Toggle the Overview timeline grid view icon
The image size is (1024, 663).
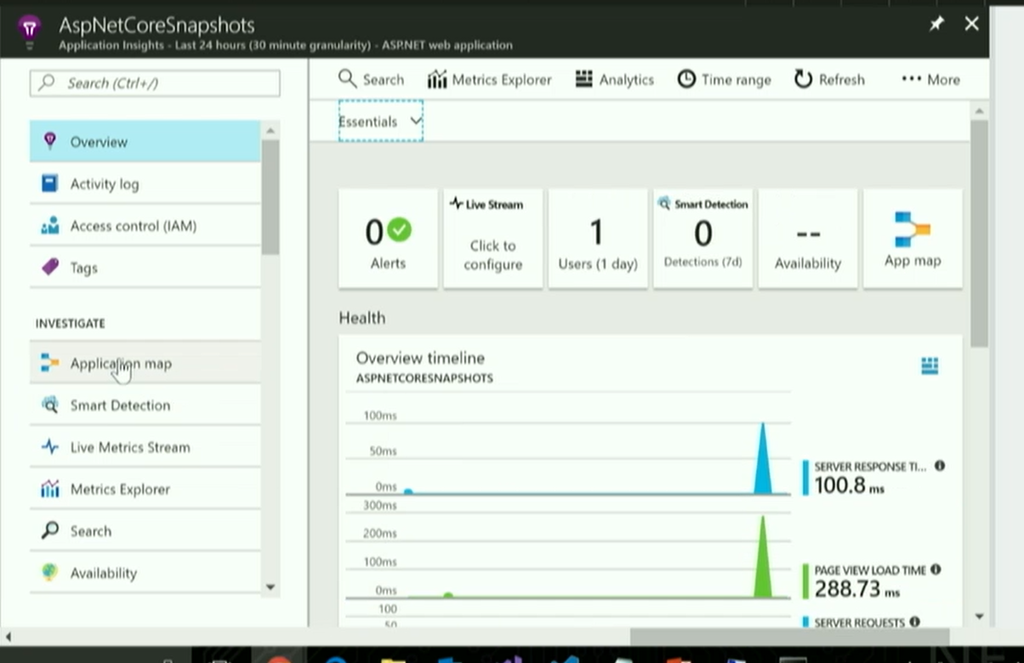click(929, 366)
